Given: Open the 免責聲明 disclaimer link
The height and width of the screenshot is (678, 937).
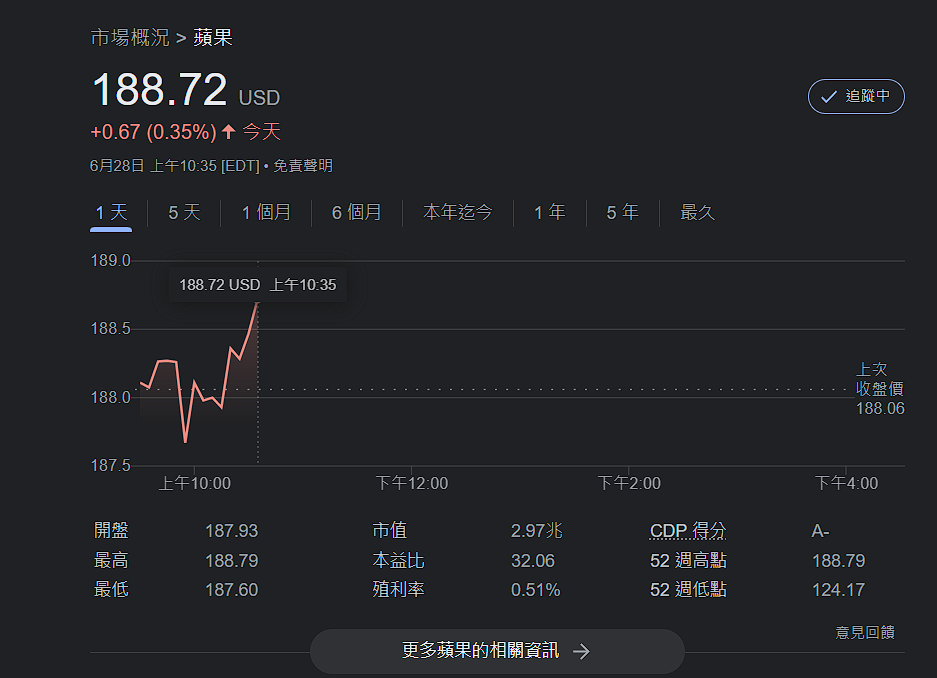Looking at the screenshot, I should click(x=303, y=165).
